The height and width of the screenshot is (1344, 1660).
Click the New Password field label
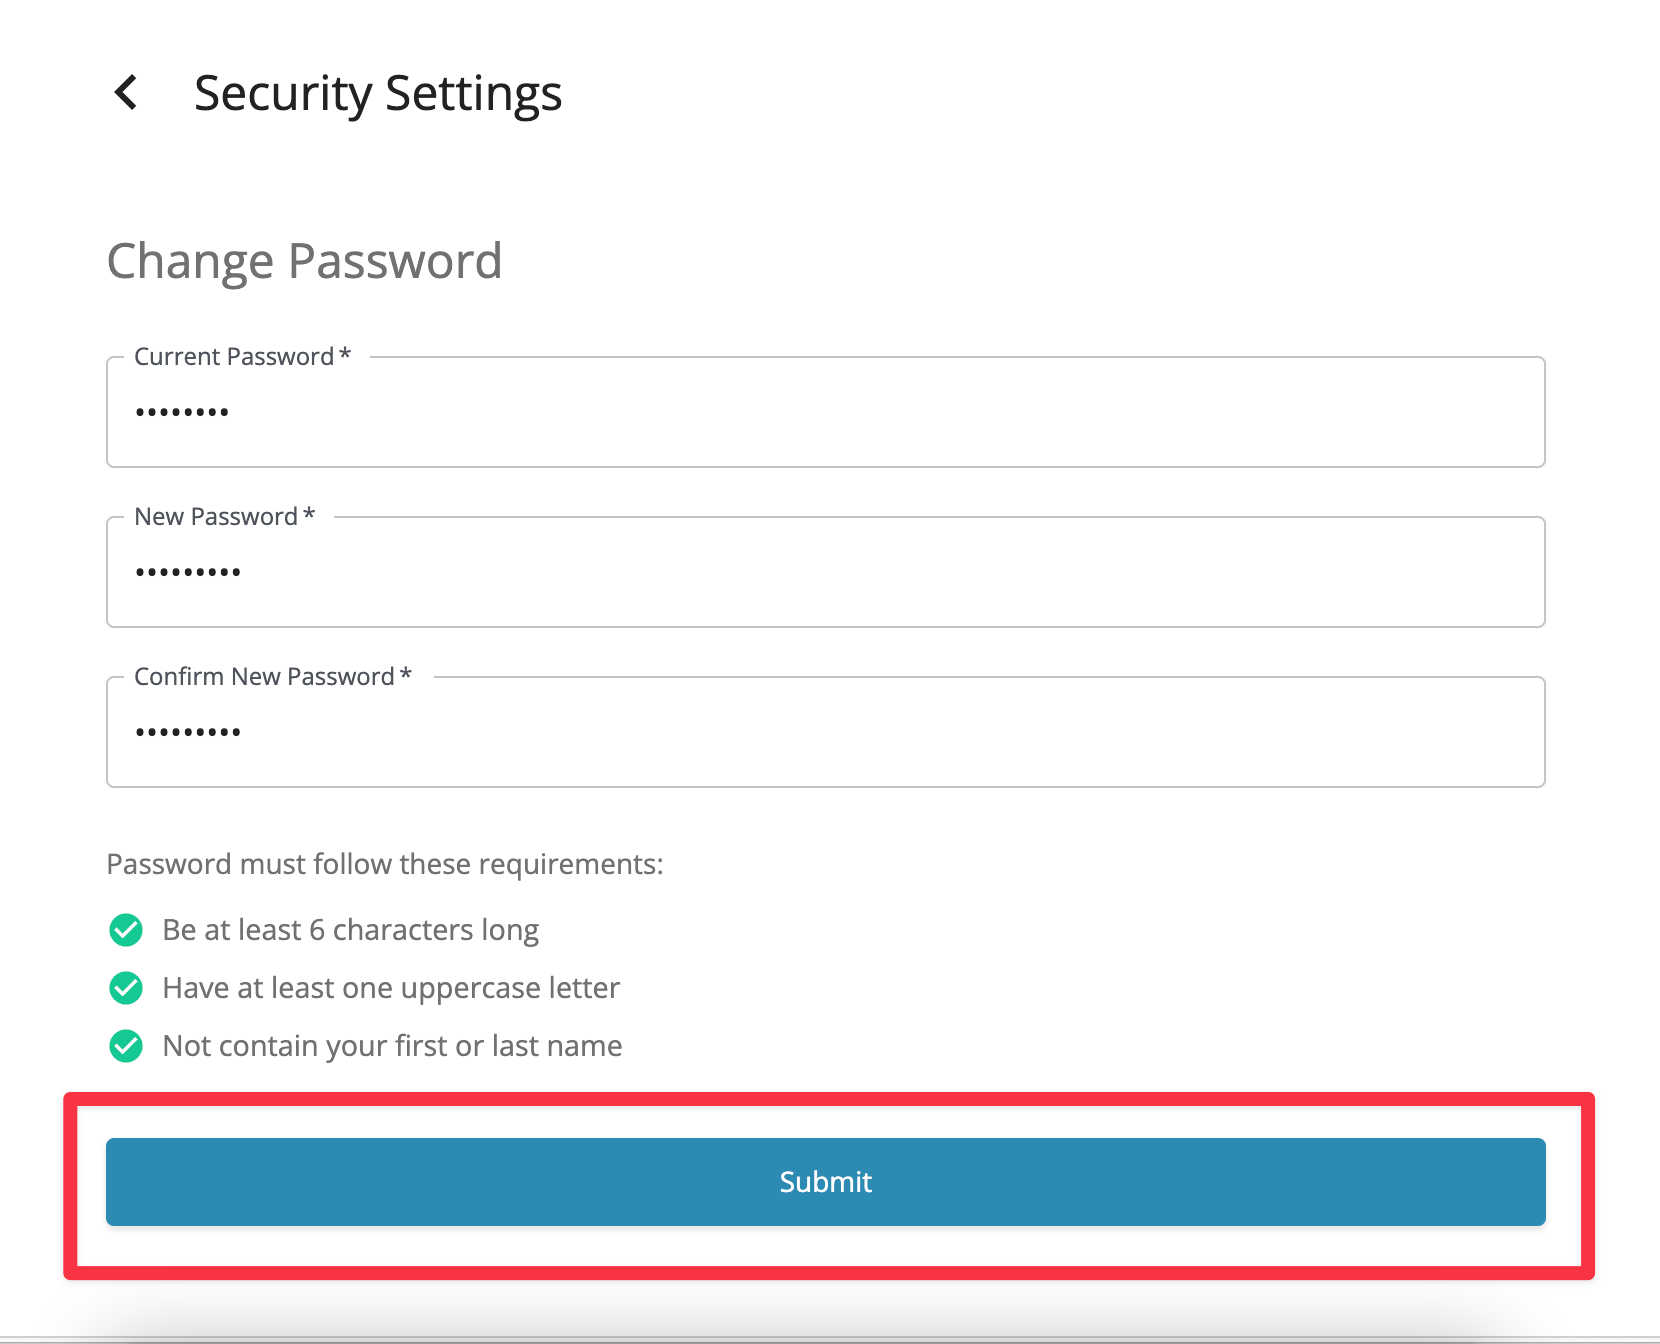click(216, 517)
